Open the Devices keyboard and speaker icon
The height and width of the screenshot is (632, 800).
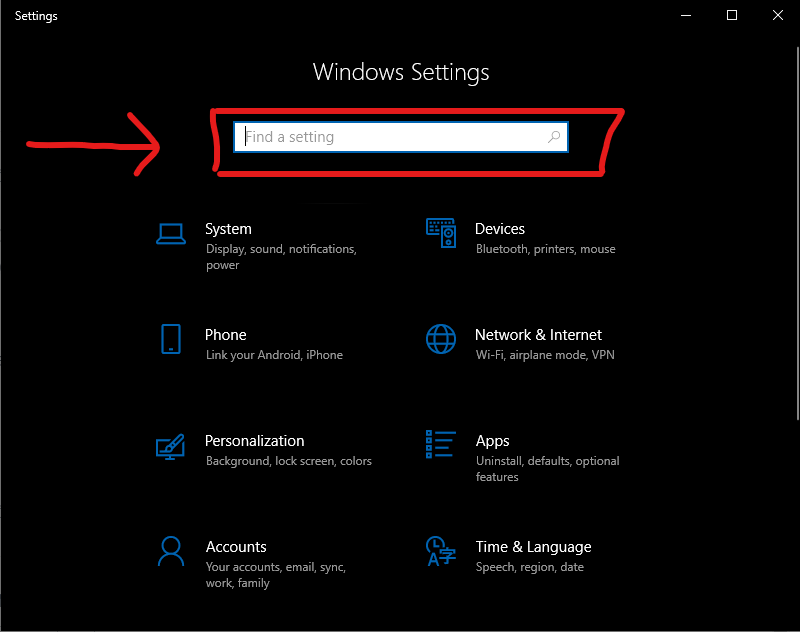click(x=441, y=233)
